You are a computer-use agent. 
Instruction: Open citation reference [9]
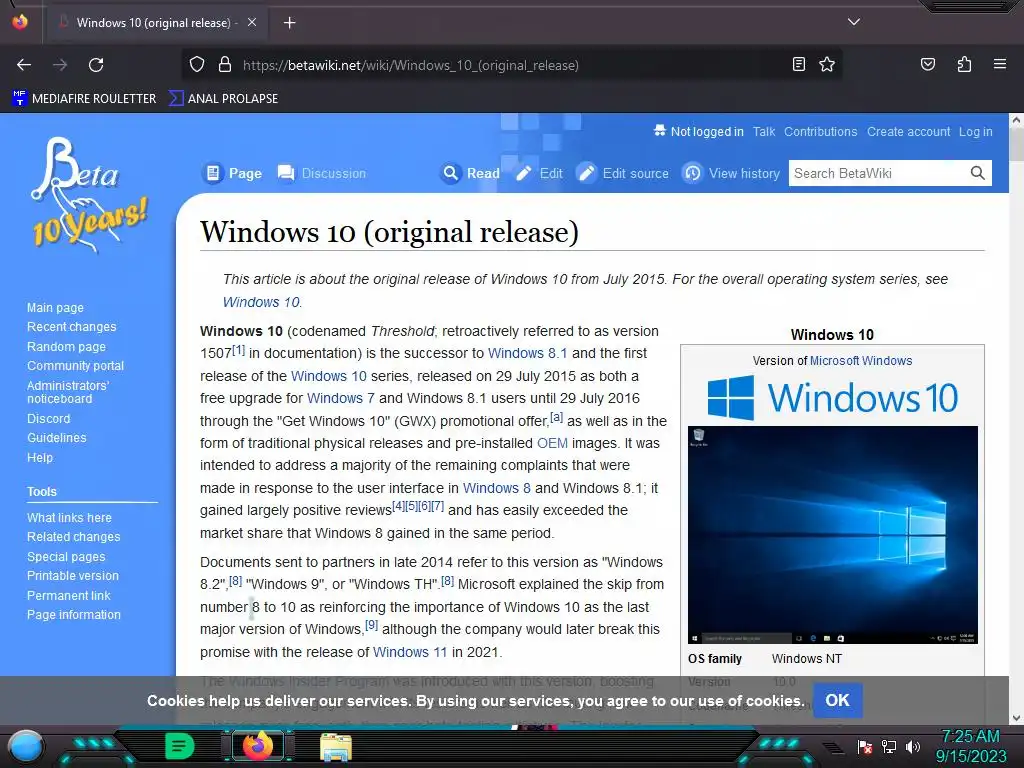[372, 625]
